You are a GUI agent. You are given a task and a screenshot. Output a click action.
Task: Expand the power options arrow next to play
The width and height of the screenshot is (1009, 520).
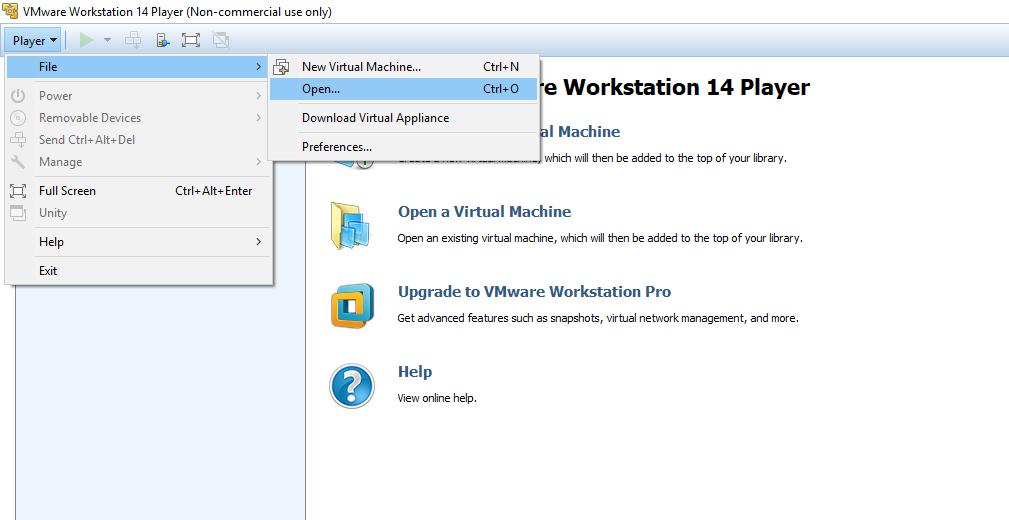(x=107, y=41)
